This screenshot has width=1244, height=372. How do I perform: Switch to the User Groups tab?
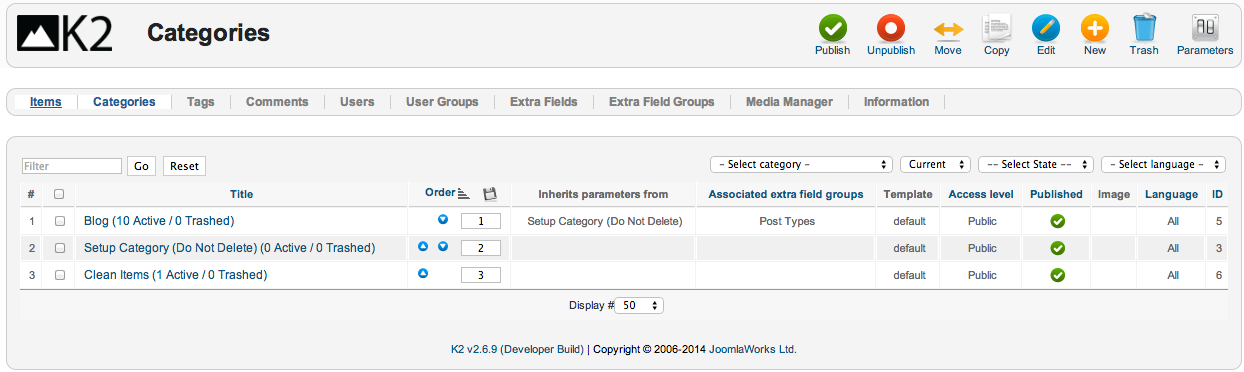[442, 102]
